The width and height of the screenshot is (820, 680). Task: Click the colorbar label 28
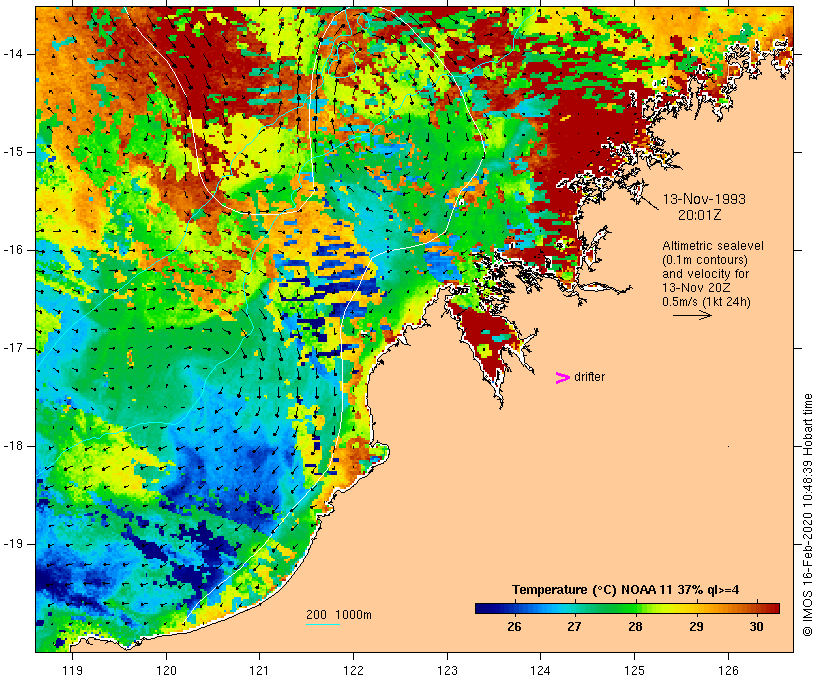(635, 627)
